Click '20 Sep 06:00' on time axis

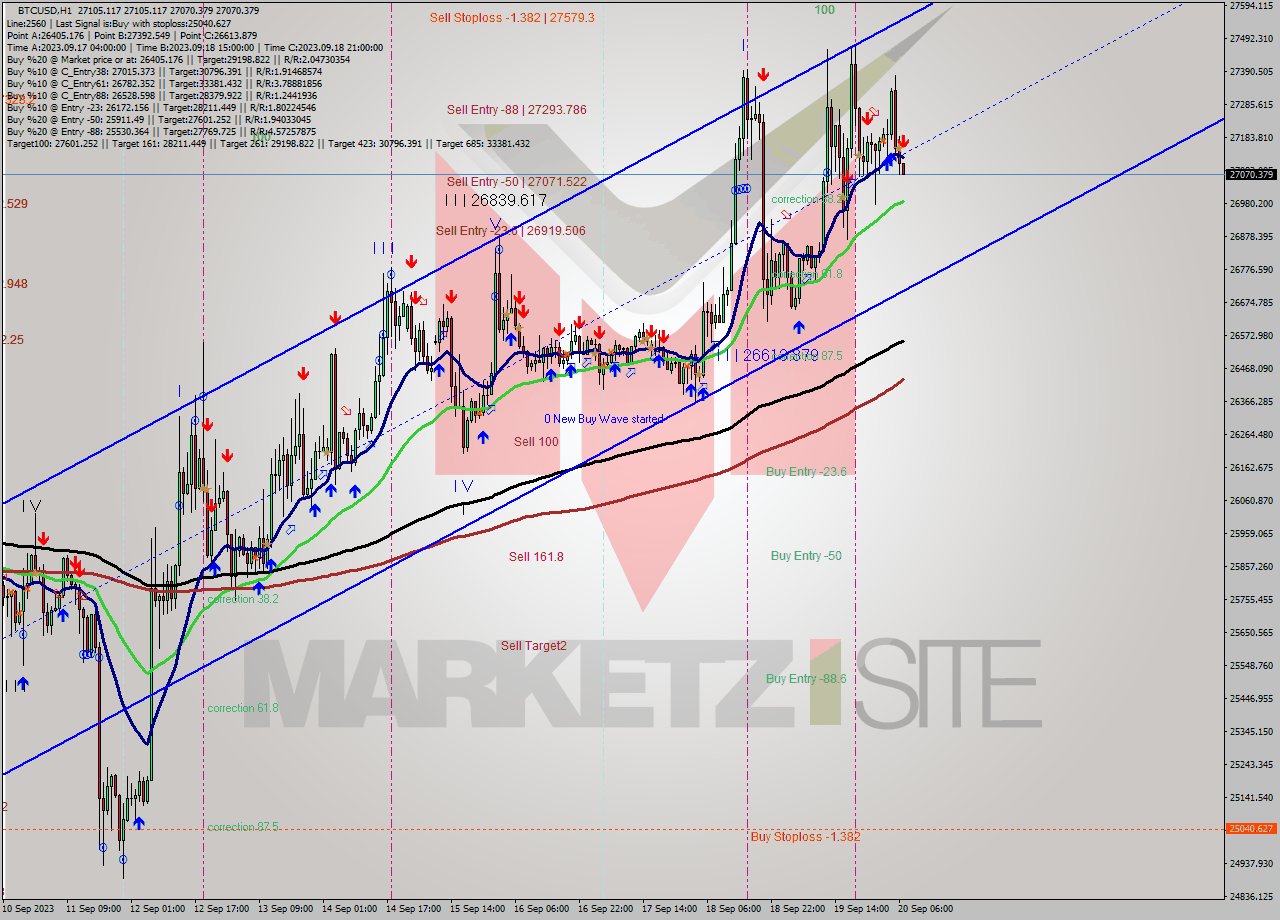pos(925,909)
